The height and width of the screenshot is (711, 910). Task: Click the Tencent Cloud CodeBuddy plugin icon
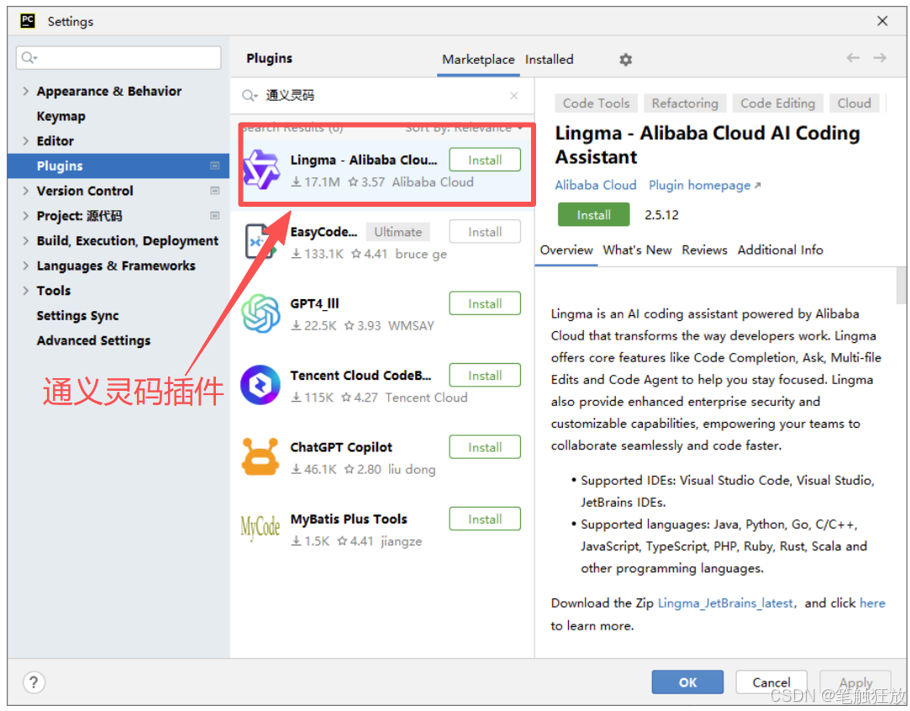coord(261,385)
